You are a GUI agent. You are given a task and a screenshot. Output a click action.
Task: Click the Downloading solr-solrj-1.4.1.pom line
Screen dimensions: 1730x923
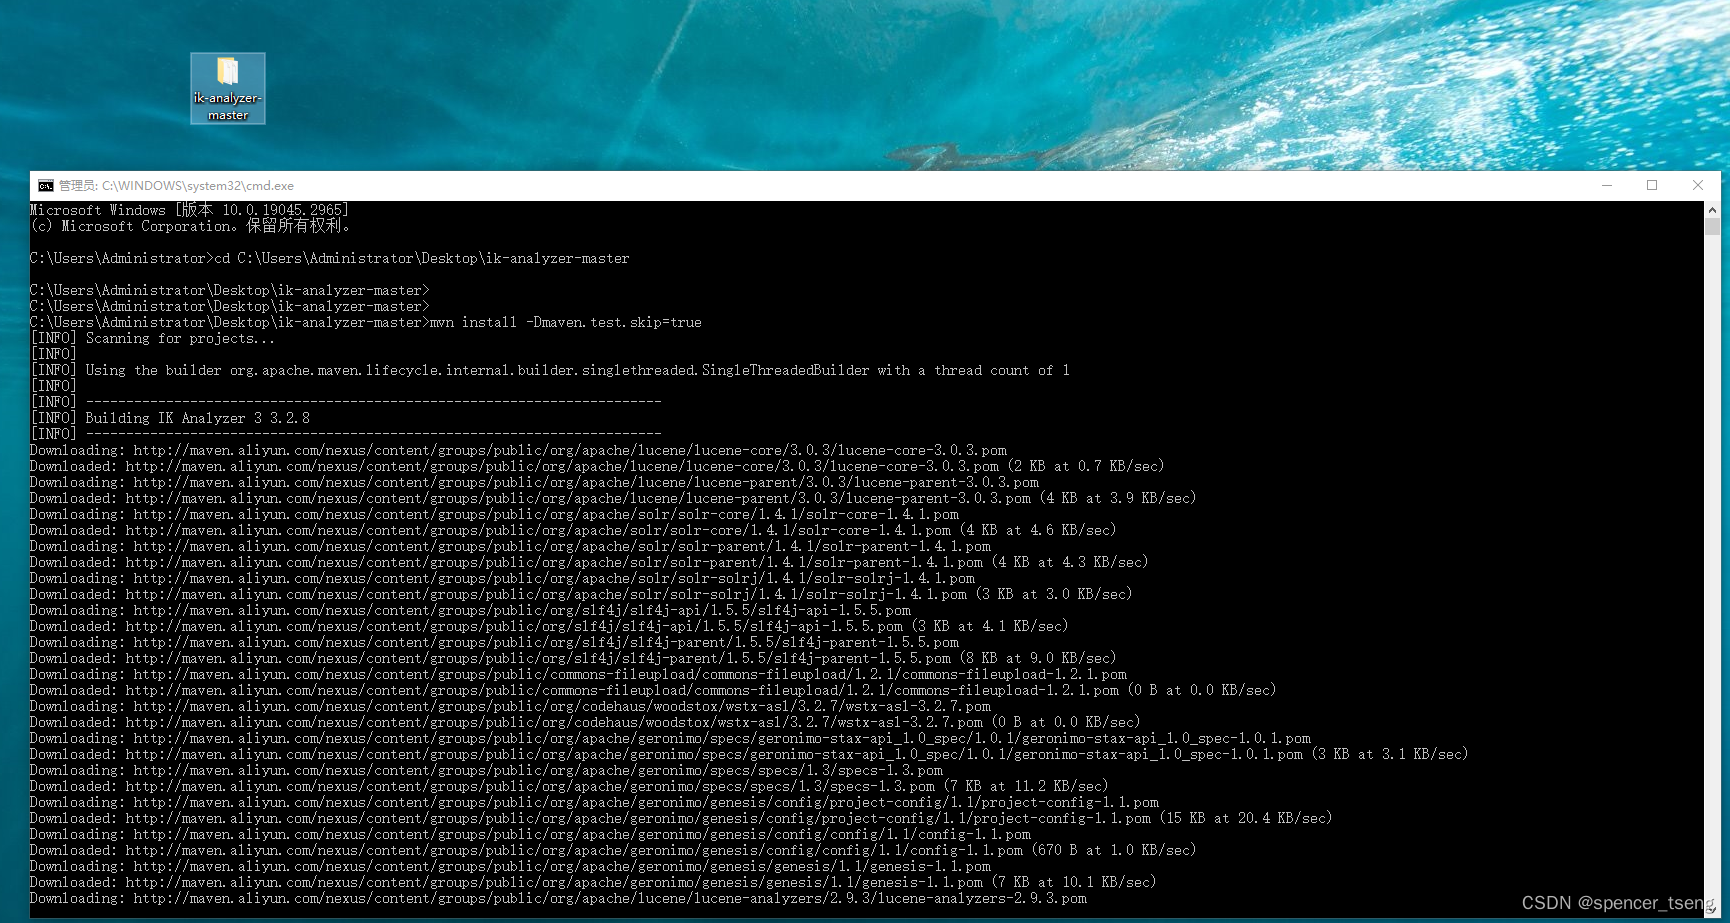[x=502, y=578]
